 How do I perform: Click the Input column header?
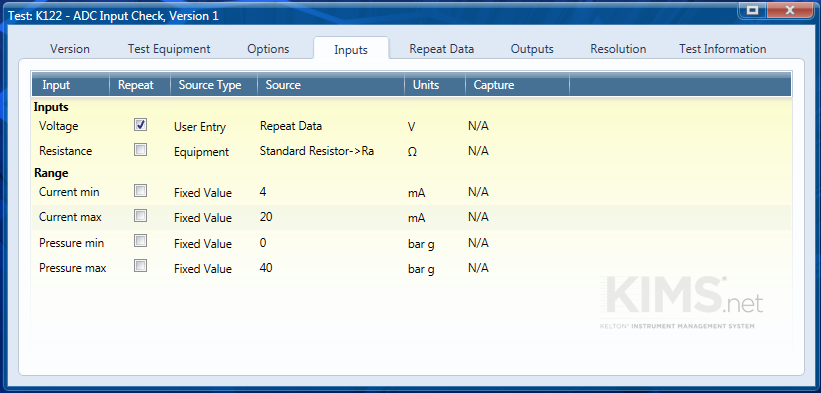70,85
